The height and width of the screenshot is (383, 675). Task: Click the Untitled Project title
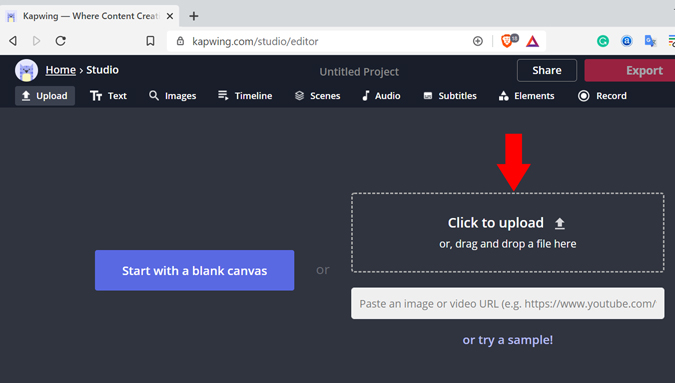coord(359,71)
